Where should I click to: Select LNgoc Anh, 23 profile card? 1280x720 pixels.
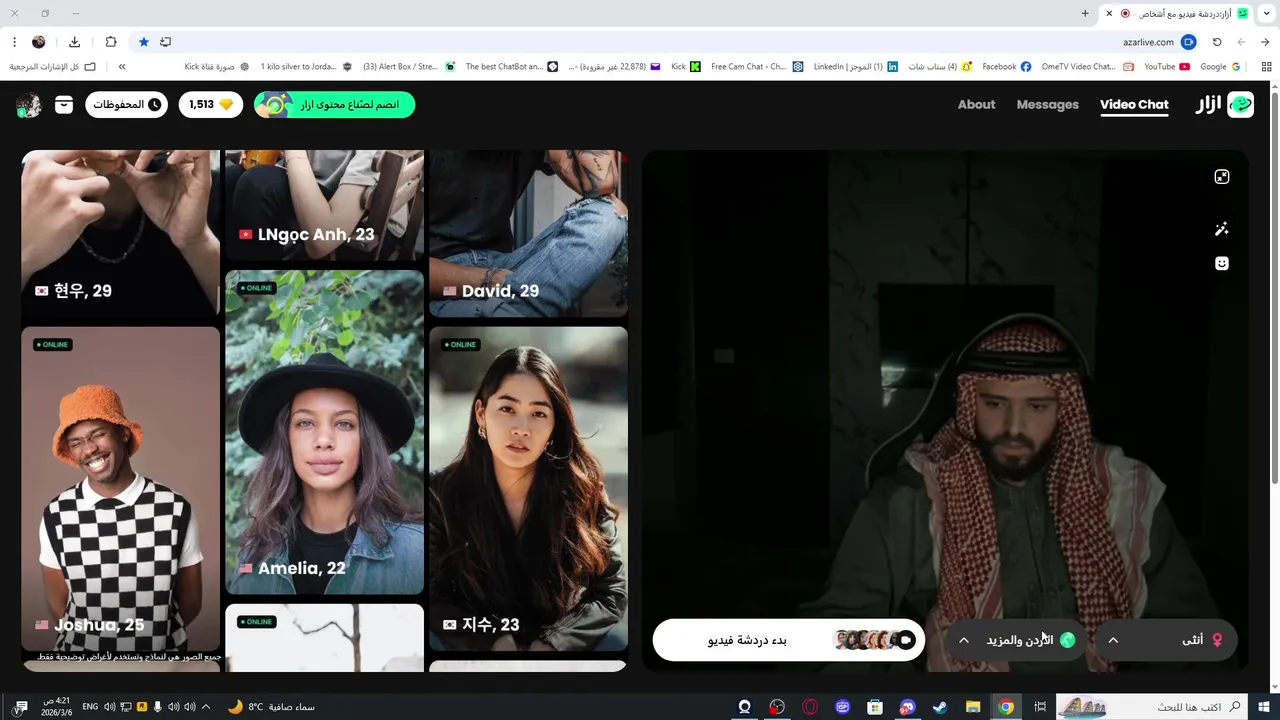pos(325,206)
